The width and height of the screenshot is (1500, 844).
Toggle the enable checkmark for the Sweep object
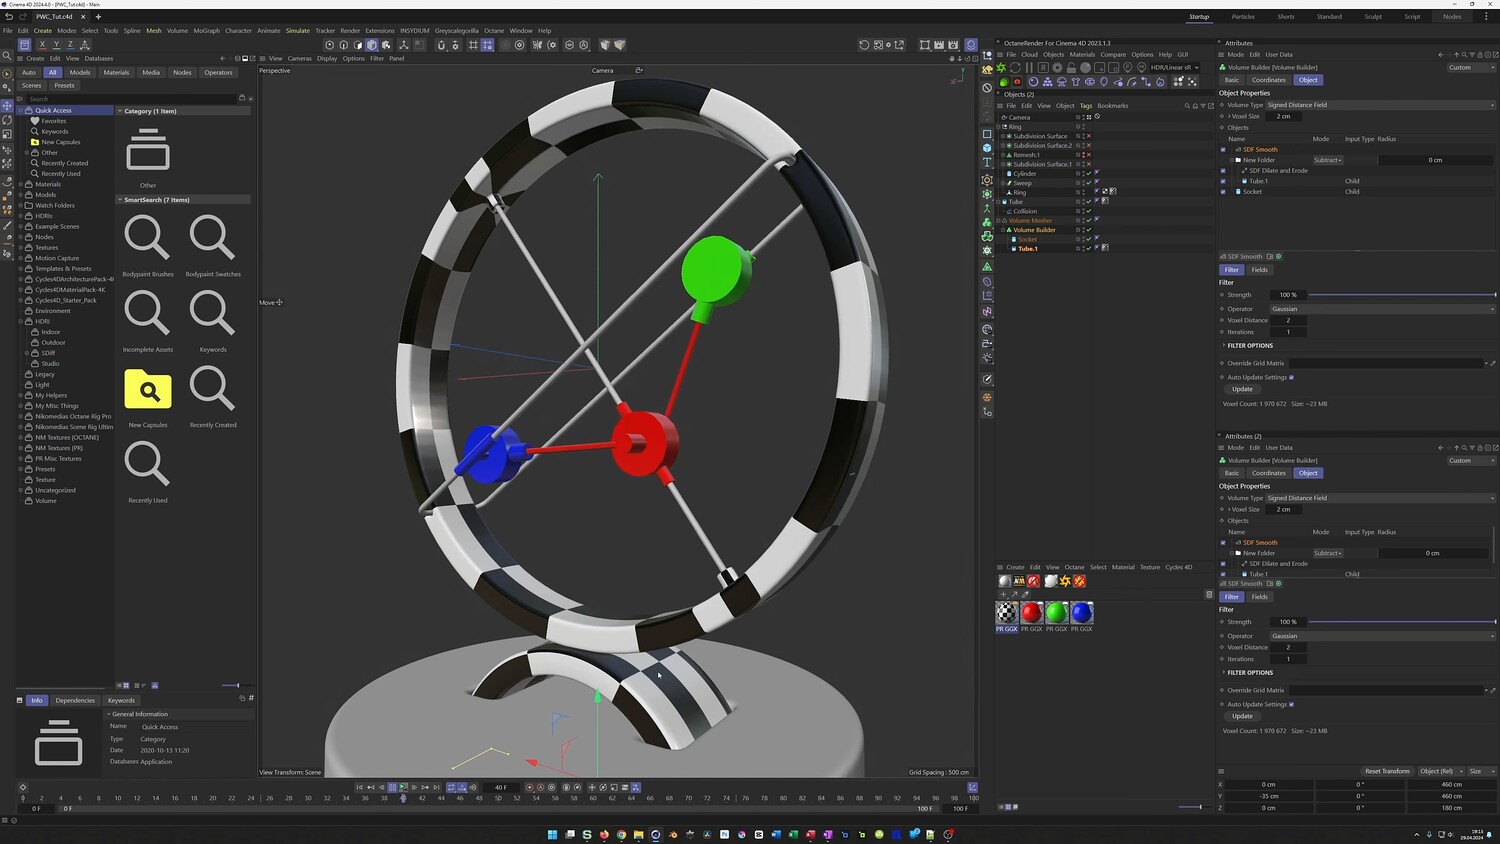click(1089, 183)
